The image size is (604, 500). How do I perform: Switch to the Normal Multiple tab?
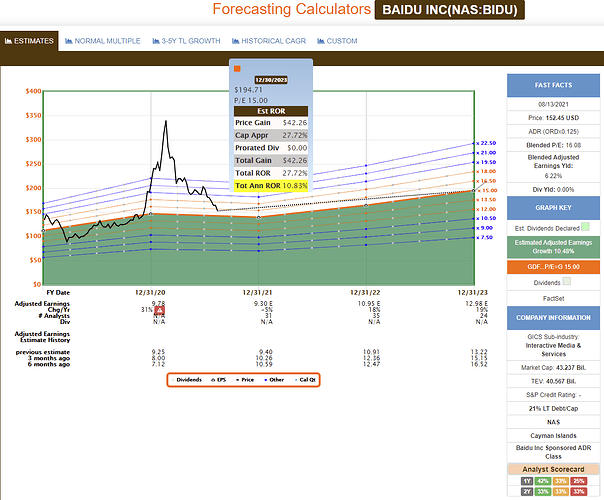(102, 41)
